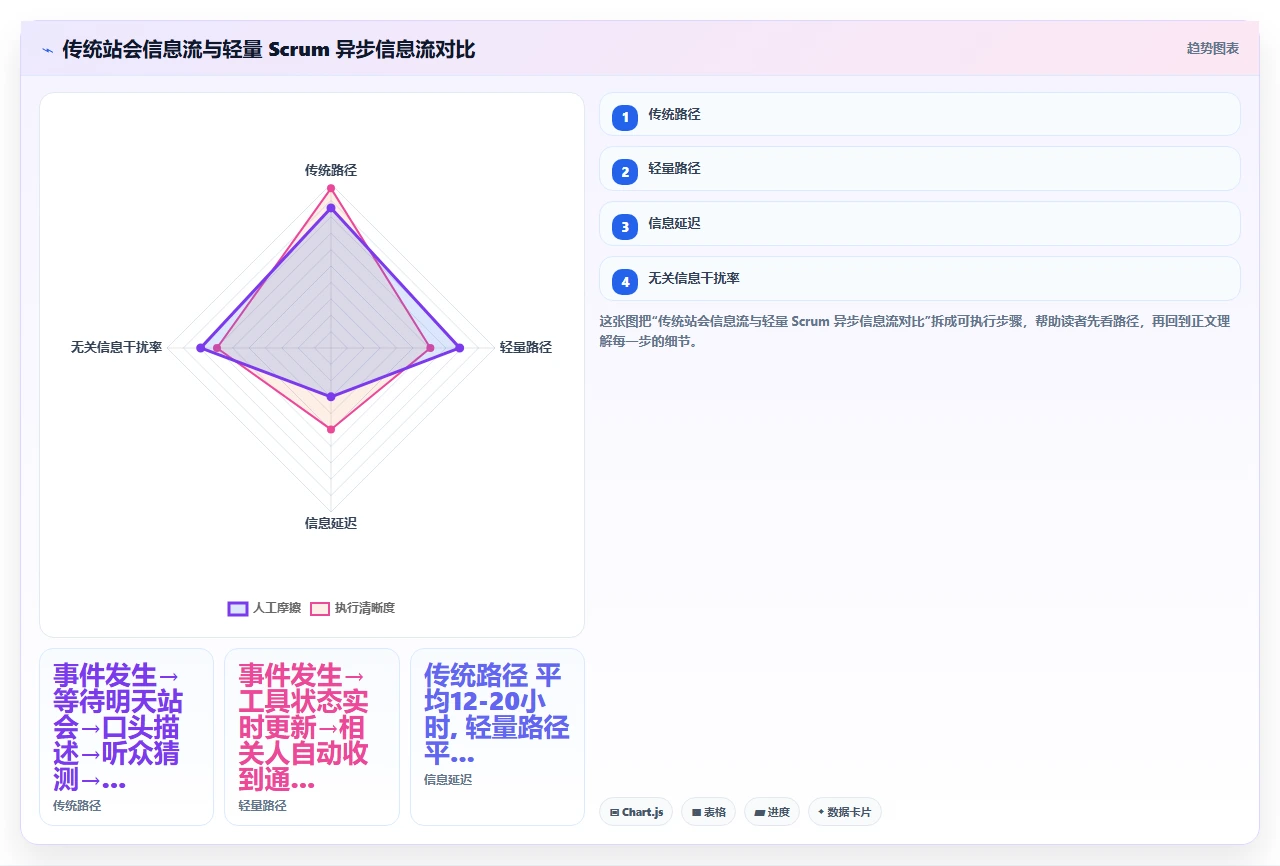Click the pink data point on 信息延迟 axis
Screen dimensions: 1280x866
click(331, 429)
